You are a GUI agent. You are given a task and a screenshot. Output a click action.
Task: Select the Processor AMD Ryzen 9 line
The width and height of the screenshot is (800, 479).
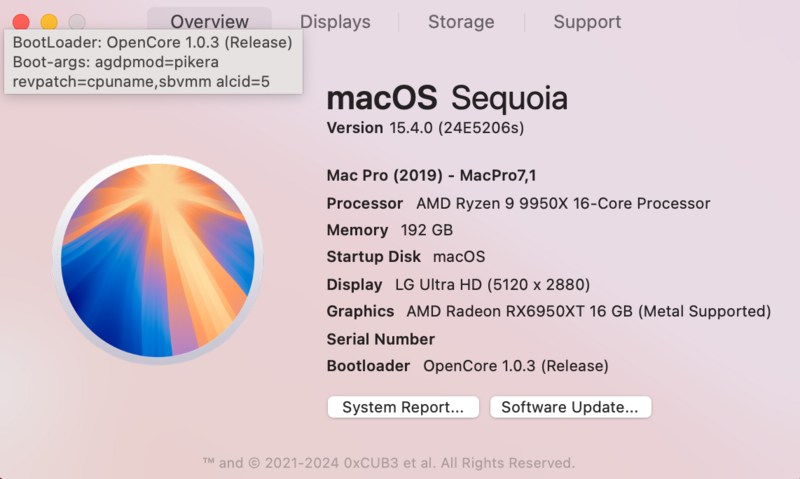click(x=518, y=203)
